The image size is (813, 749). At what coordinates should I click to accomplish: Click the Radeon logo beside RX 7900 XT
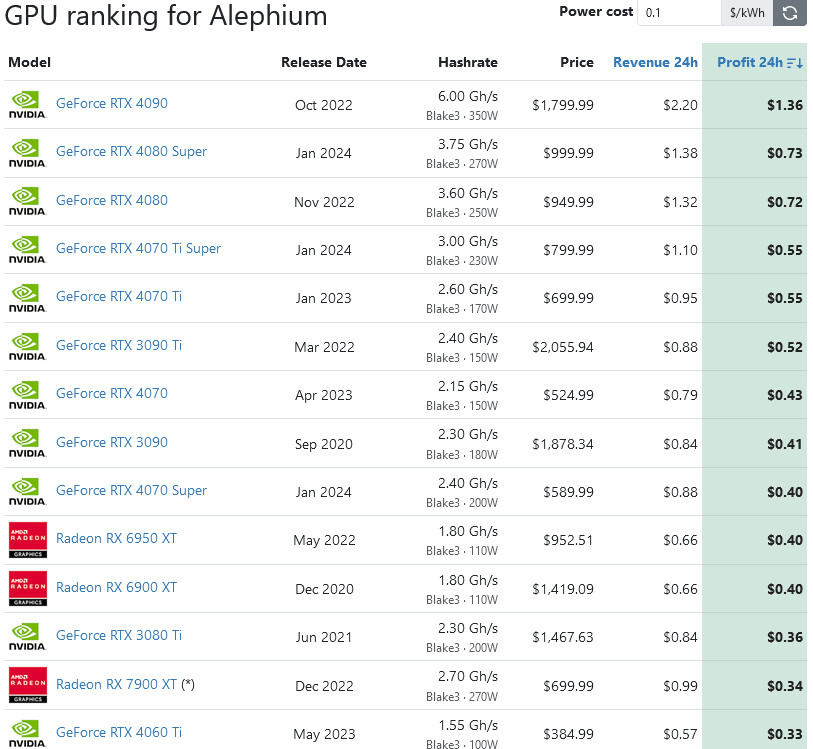pyautogui.click(x=28, y=685)
